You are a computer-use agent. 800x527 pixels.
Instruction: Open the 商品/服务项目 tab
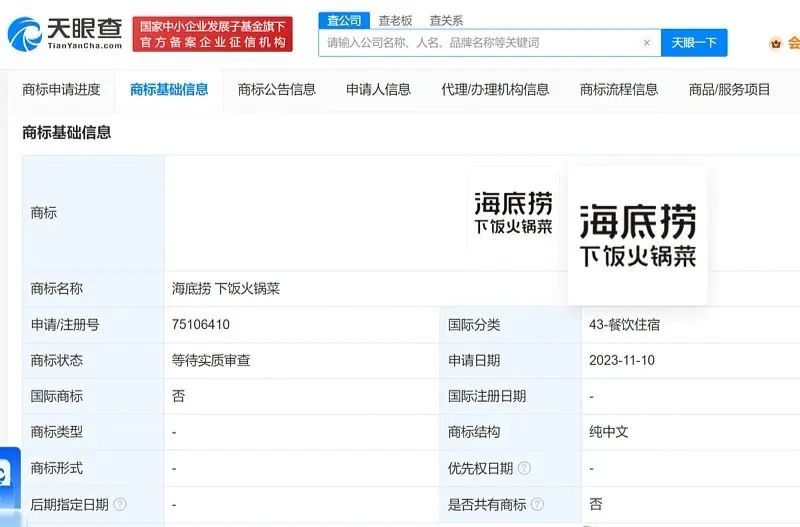(730, 90)
